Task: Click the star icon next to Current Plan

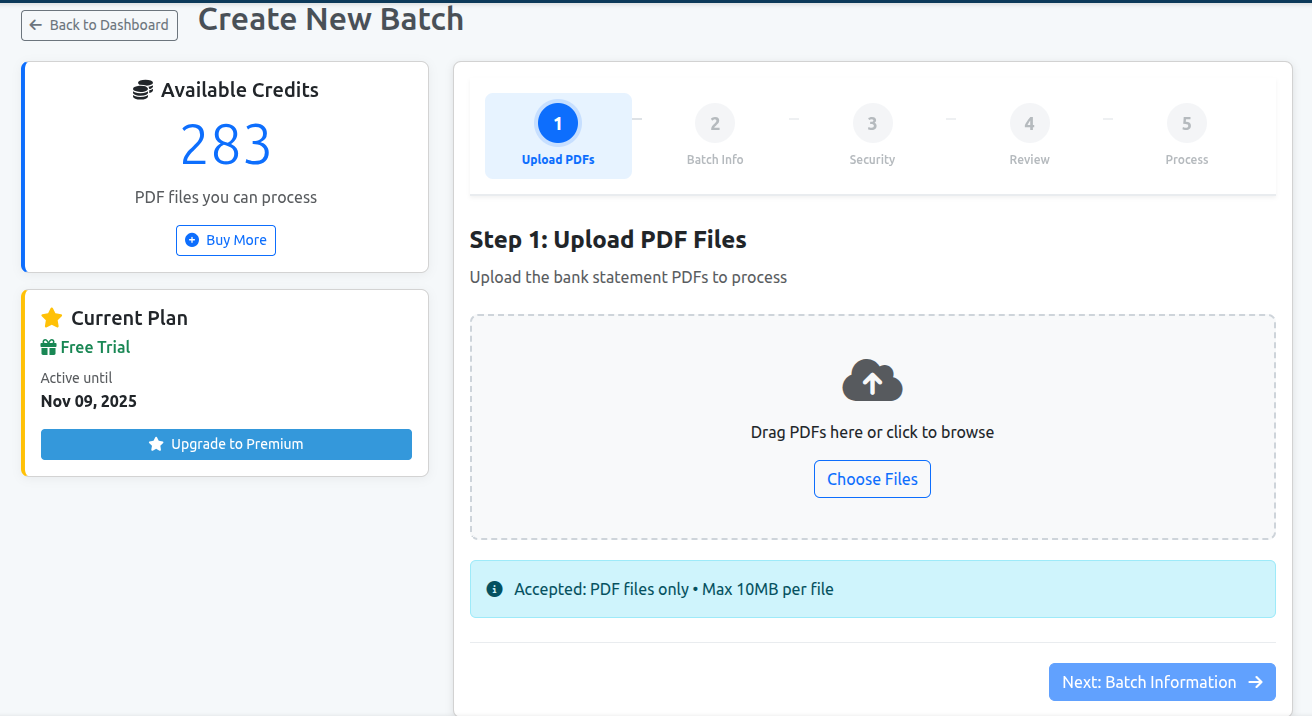Action: 51,317
